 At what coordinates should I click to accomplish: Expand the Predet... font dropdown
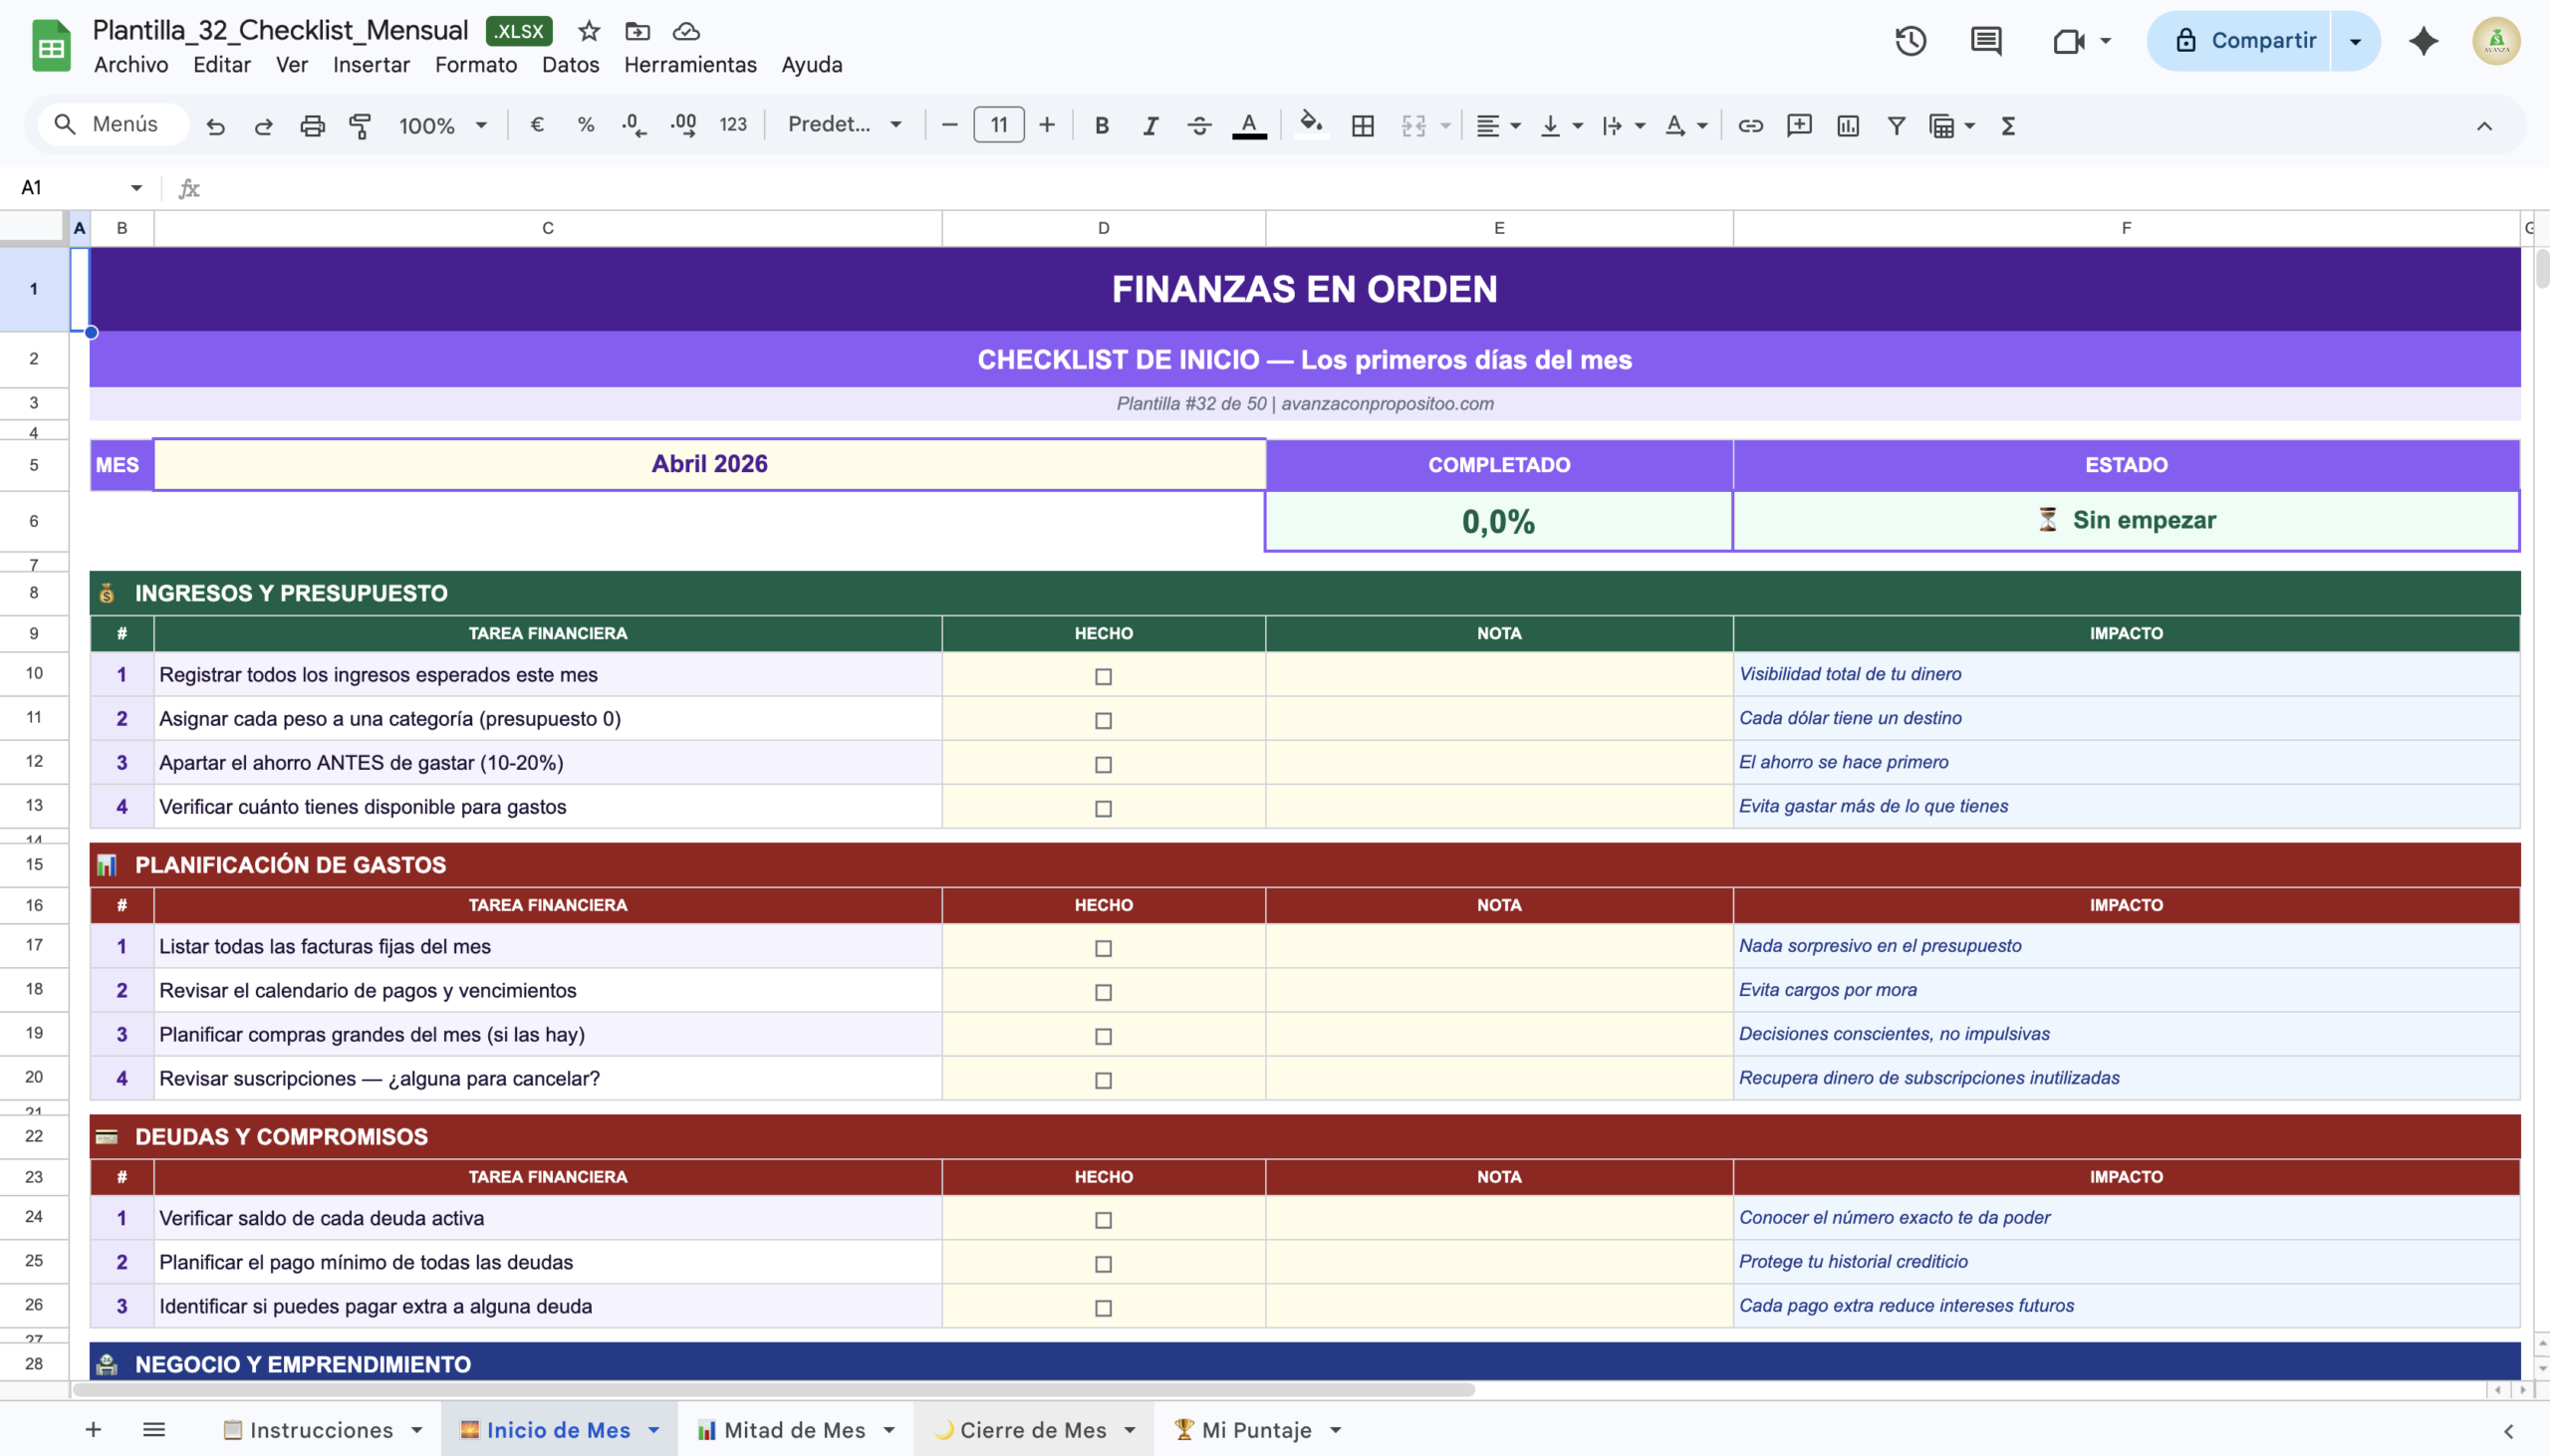click(x=845, y=125)
